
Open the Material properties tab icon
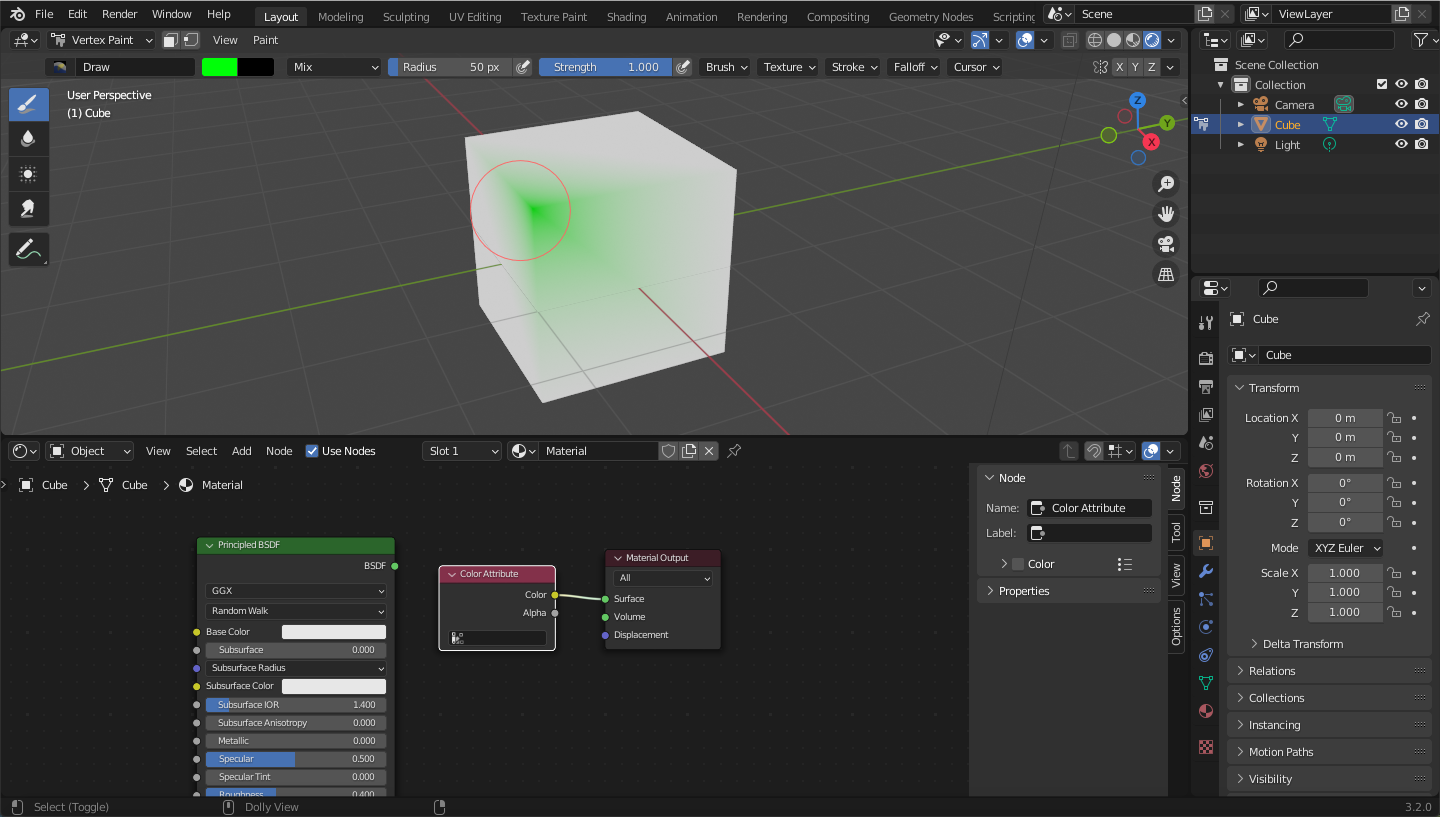(x=1206, y=711)
